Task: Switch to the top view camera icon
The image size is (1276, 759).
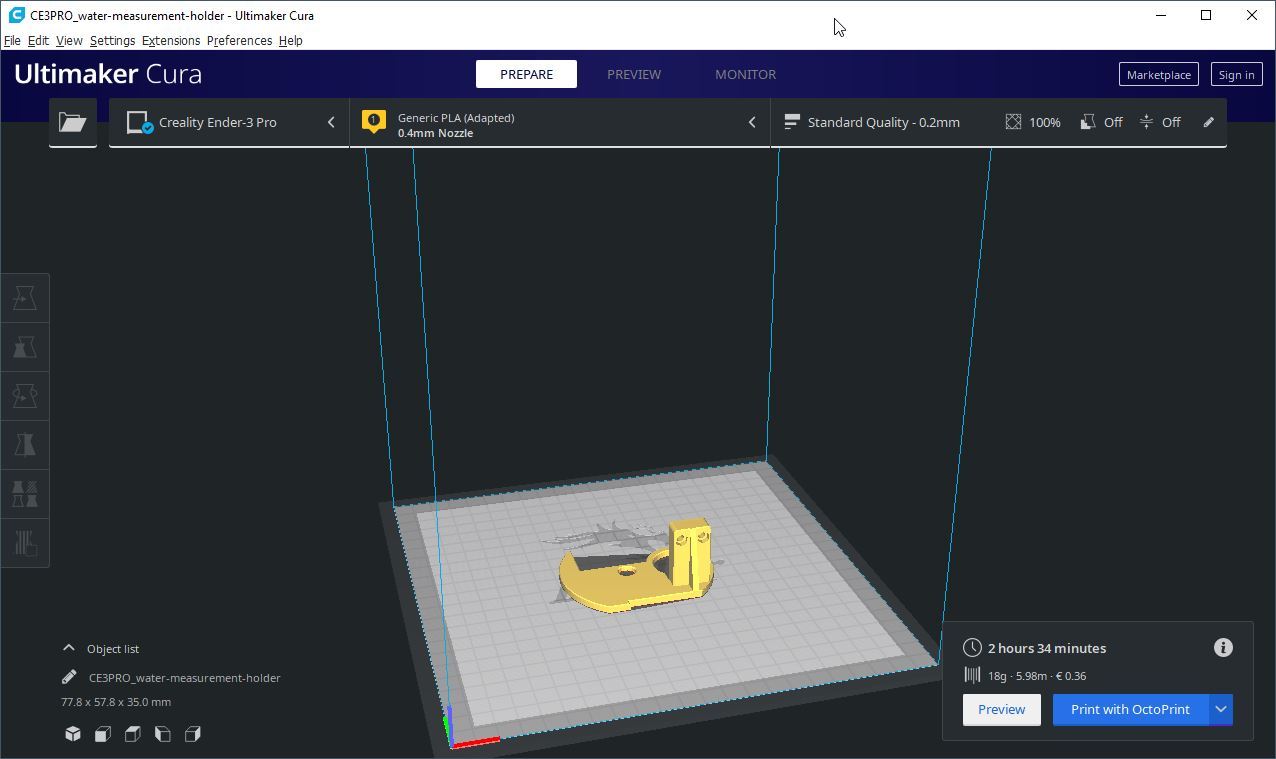Action: [132, 734]
